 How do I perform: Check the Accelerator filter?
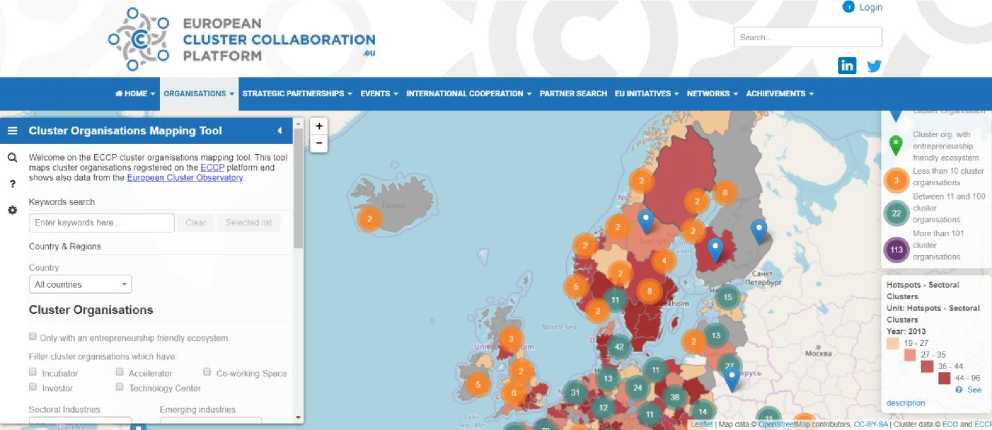point(120,372)
